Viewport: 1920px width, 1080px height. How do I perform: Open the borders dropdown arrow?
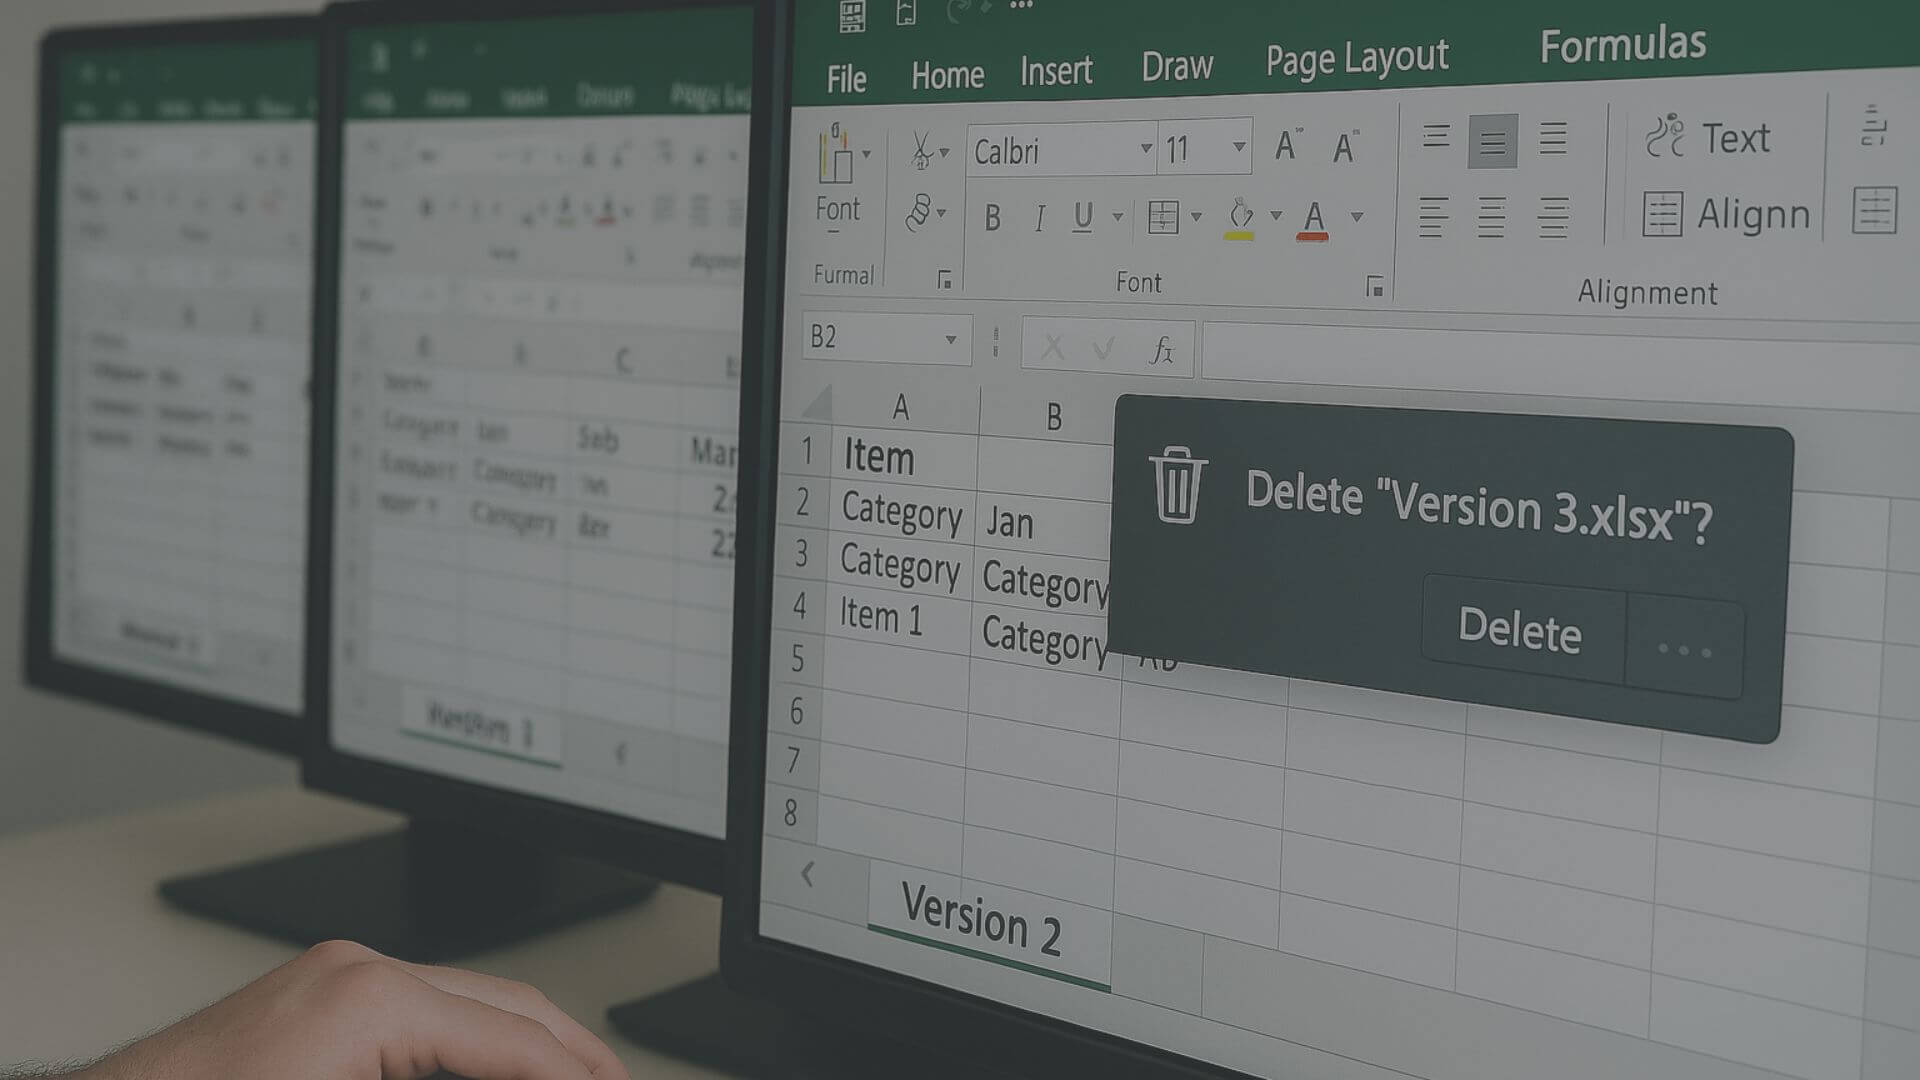tap(1195, 217)
